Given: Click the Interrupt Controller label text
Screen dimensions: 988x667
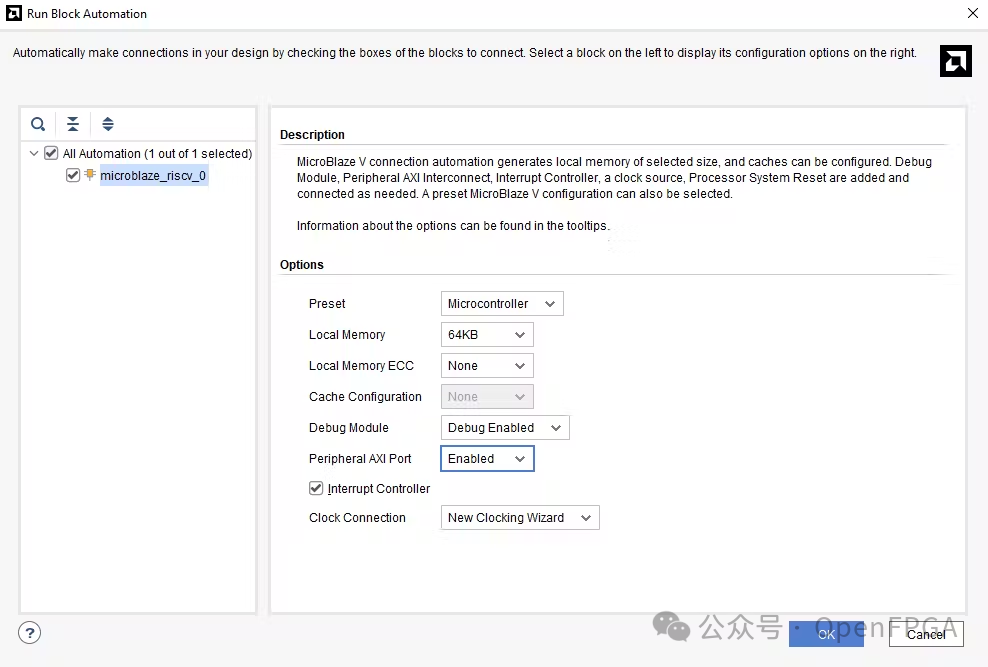Looking at the screenshot, I should point(379,489).
